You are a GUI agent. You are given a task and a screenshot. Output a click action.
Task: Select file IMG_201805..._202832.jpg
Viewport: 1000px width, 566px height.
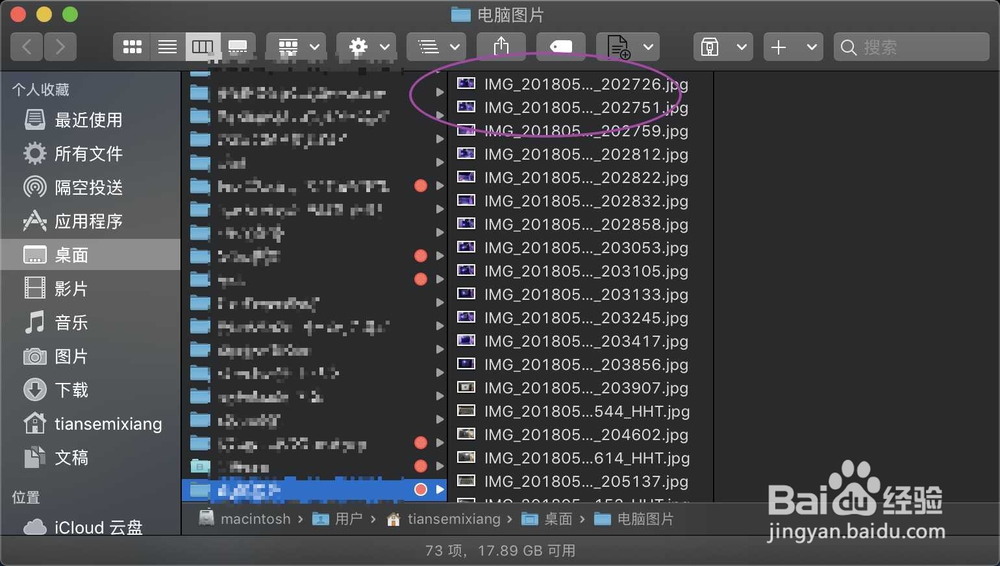pos(580,201)
